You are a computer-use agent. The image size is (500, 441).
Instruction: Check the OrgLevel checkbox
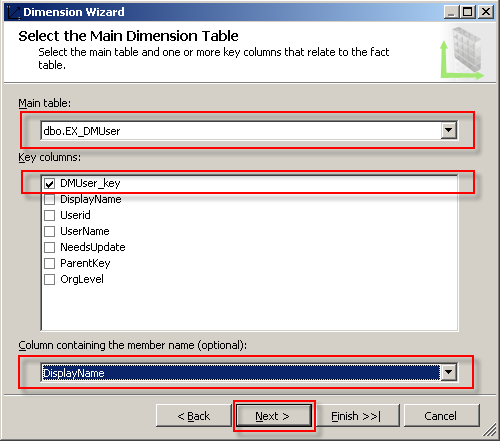[x=49, y=279]
